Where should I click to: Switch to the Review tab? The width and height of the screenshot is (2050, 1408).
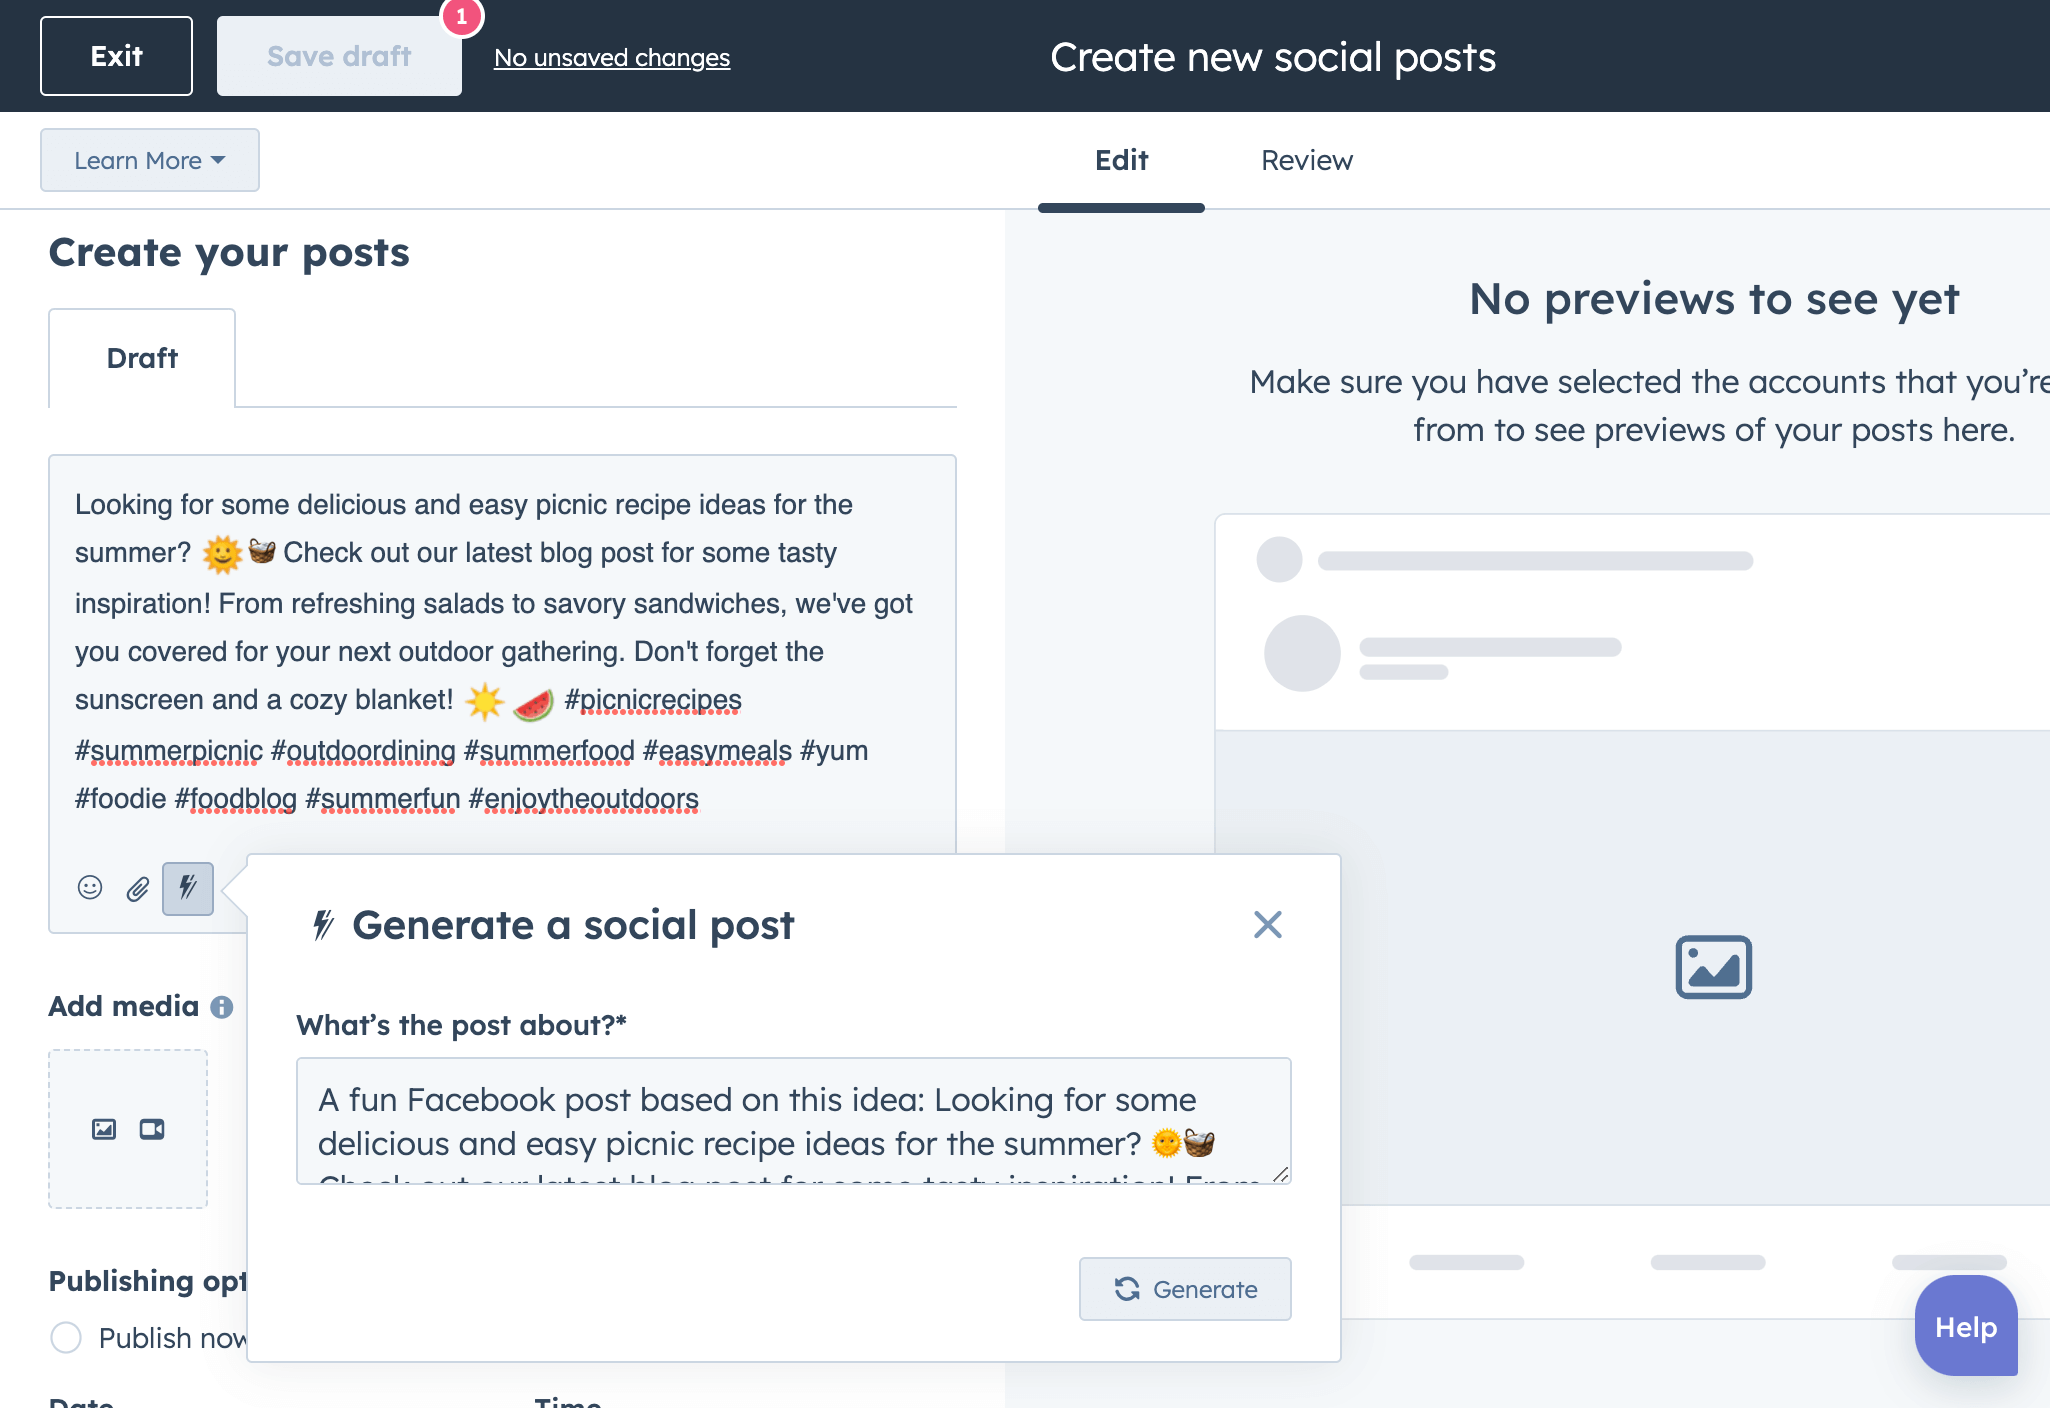point(1307,160)
